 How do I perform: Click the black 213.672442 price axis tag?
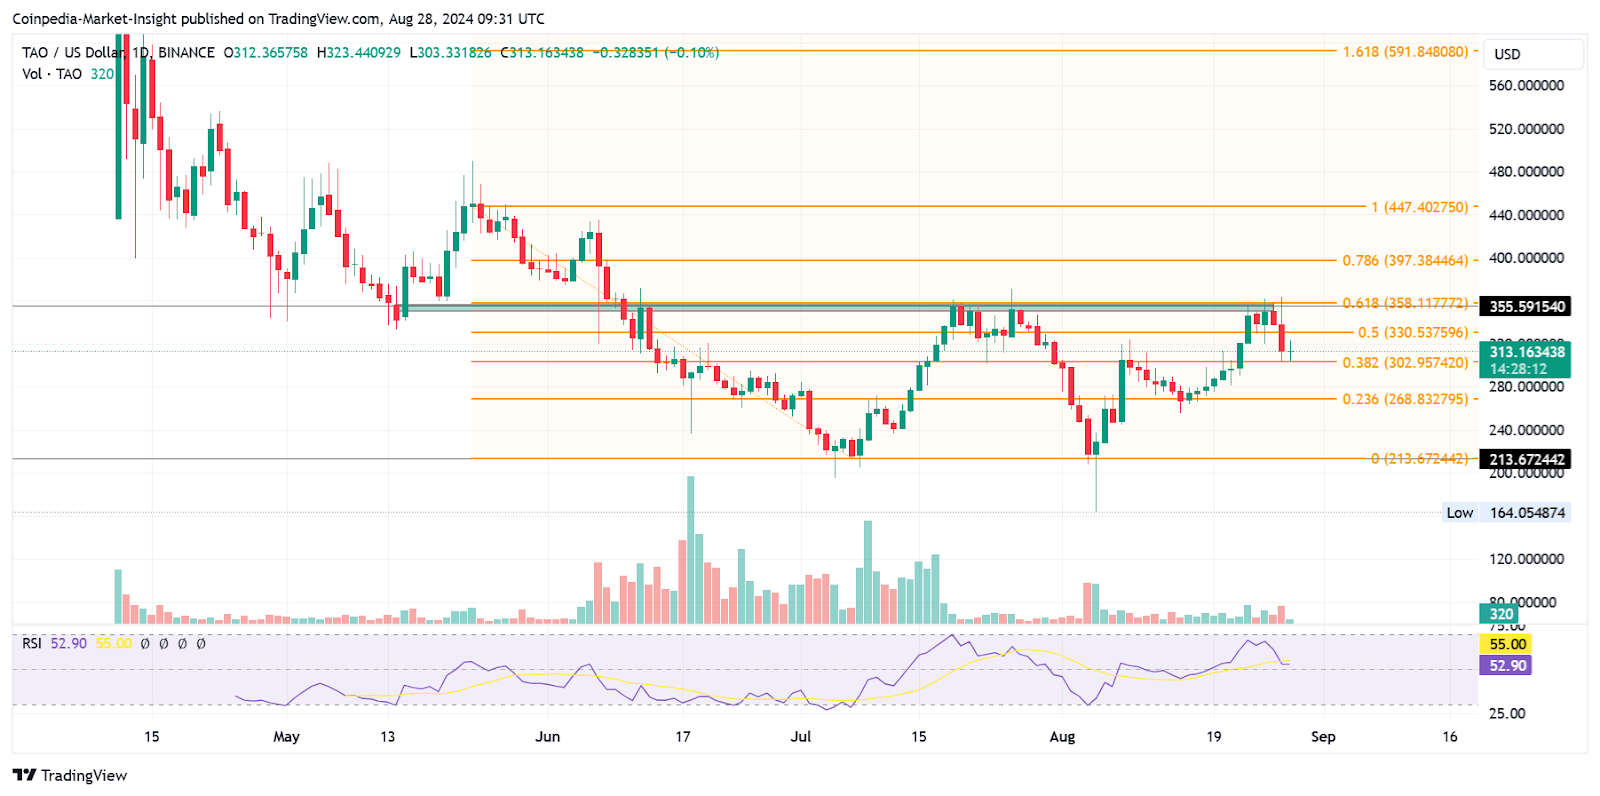tap(1524, 459)
